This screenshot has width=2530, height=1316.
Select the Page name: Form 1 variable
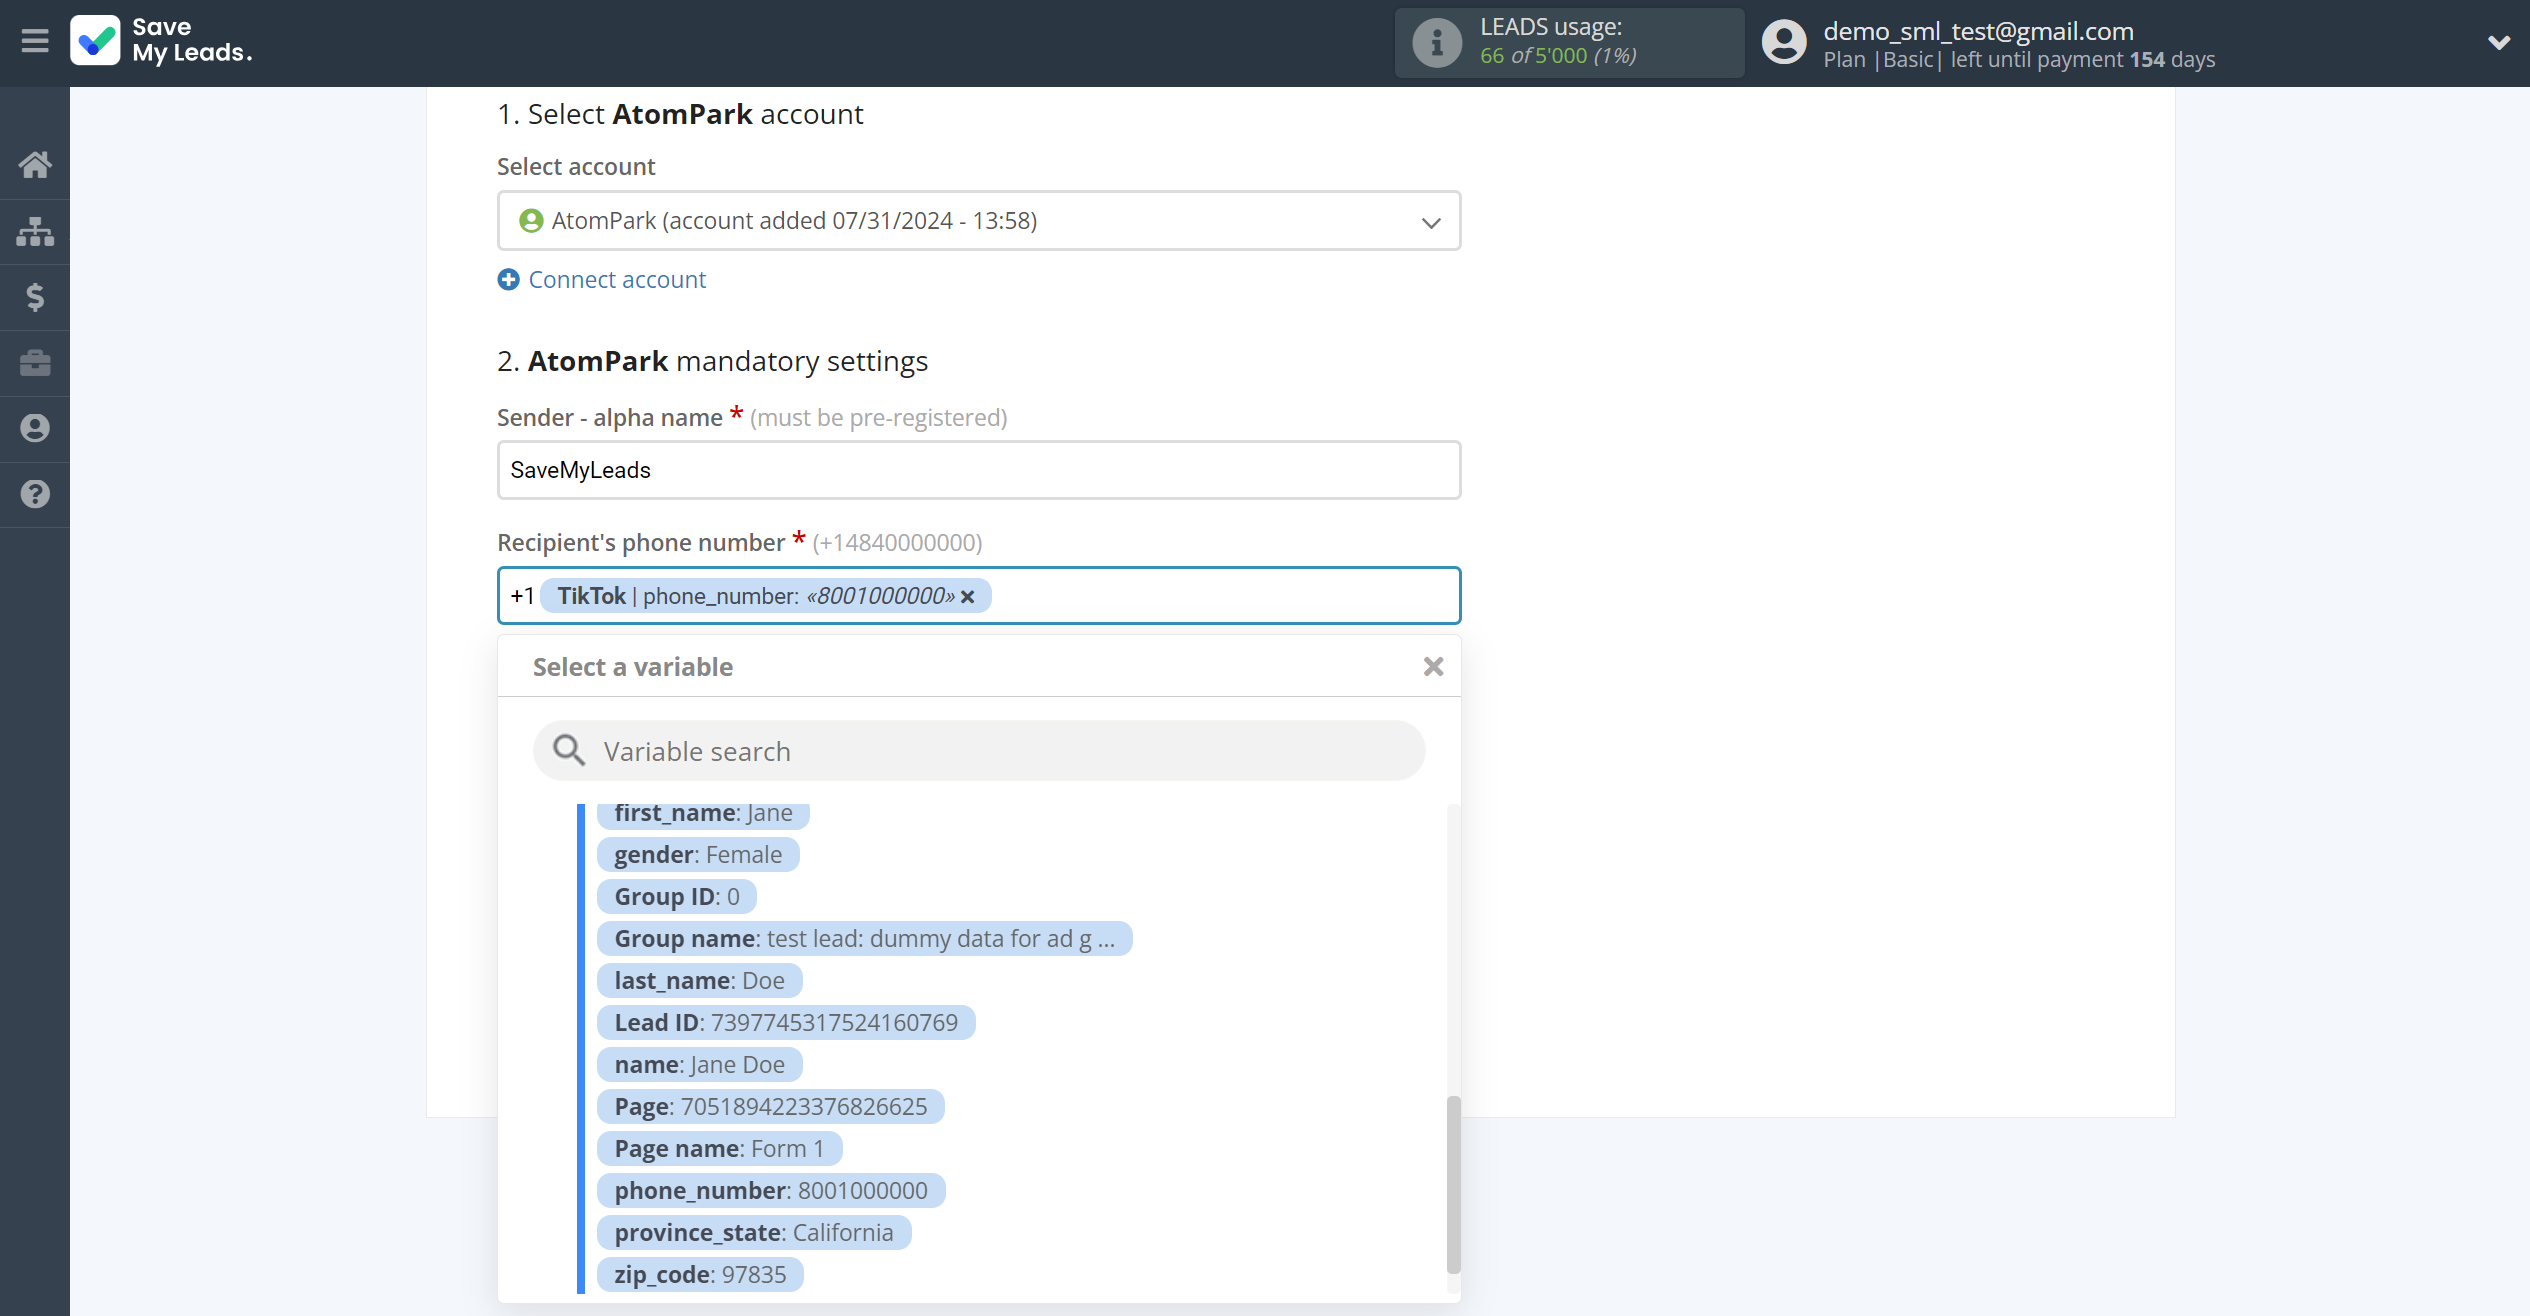(x=719, y=1149)
